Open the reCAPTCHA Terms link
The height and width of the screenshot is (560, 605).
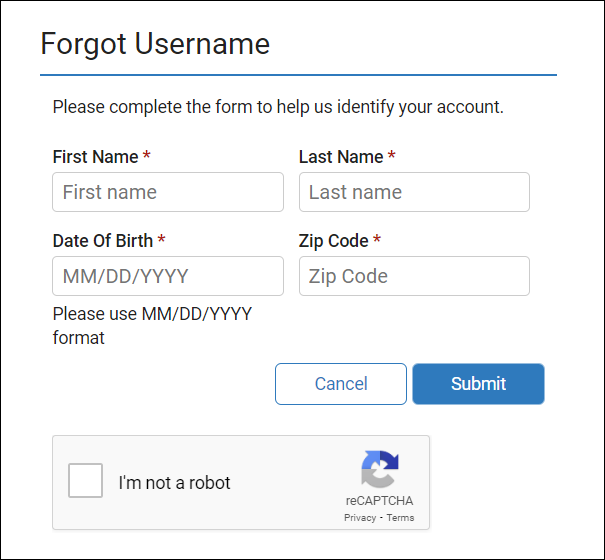tap(400, 518)
